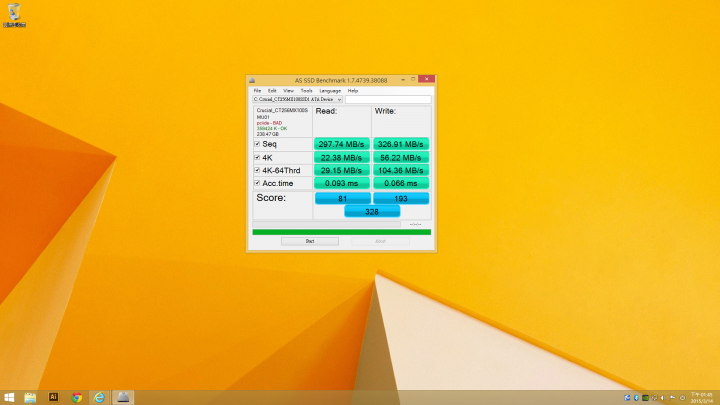Open the Help menu
This screenshot has width=720, height=405.
pyautogui.click(x=353, y=91)
